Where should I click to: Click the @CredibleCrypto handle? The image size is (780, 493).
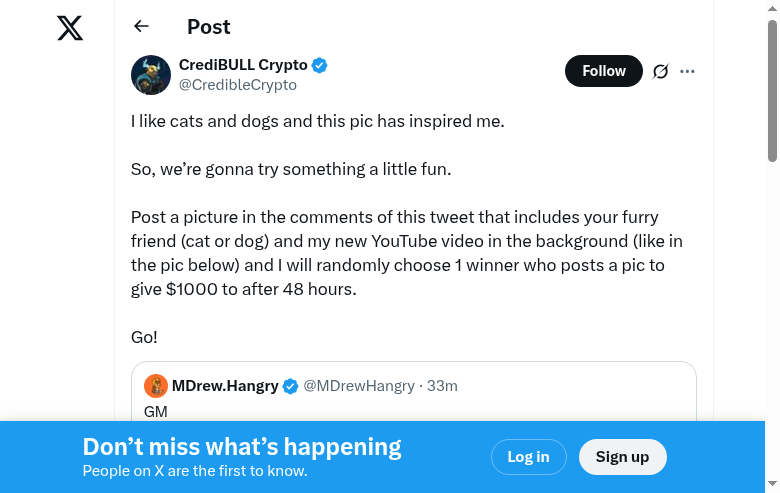[238, 85]
